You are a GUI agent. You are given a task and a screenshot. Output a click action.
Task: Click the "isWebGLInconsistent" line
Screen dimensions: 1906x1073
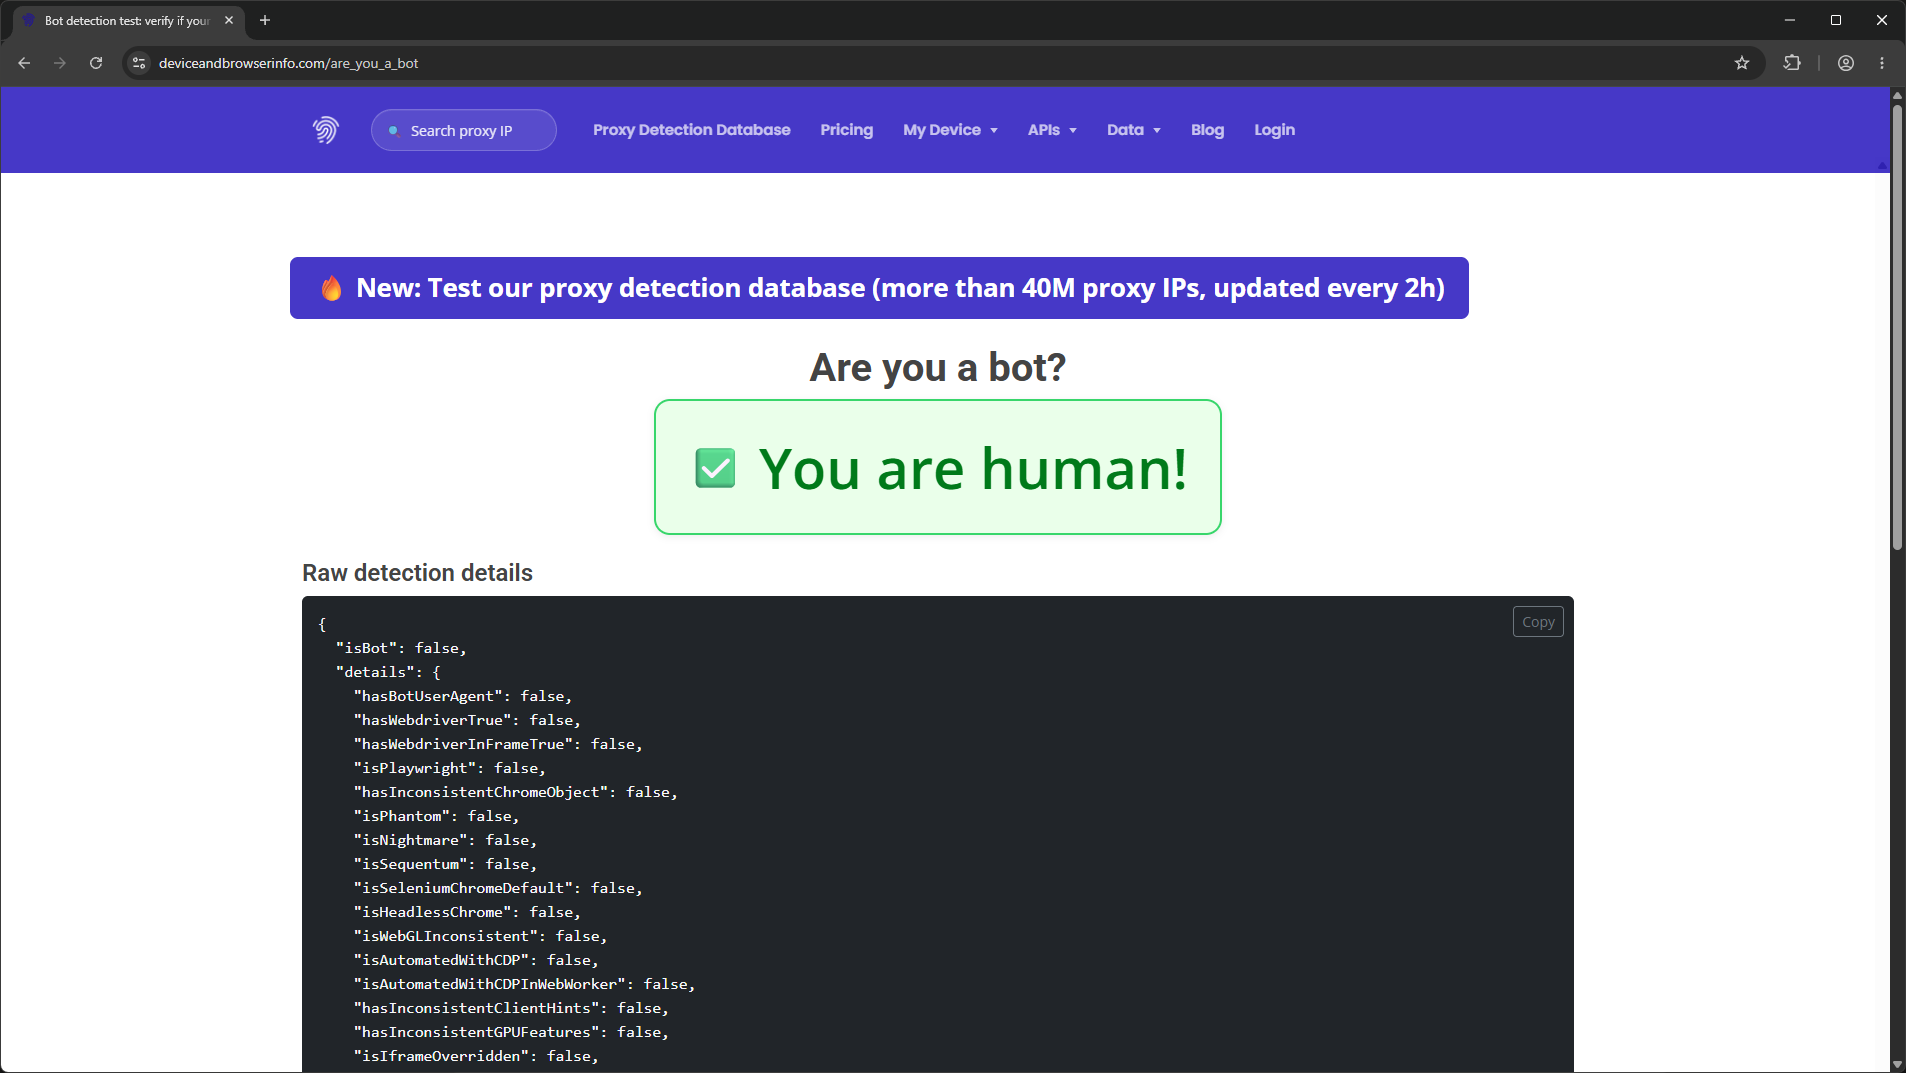click(x=480, y=936)
